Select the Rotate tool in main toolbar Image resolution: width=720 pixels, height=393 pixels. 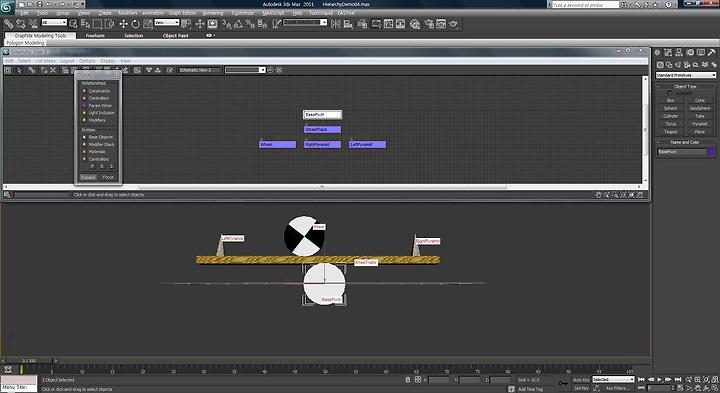click(x=135, y=23)
